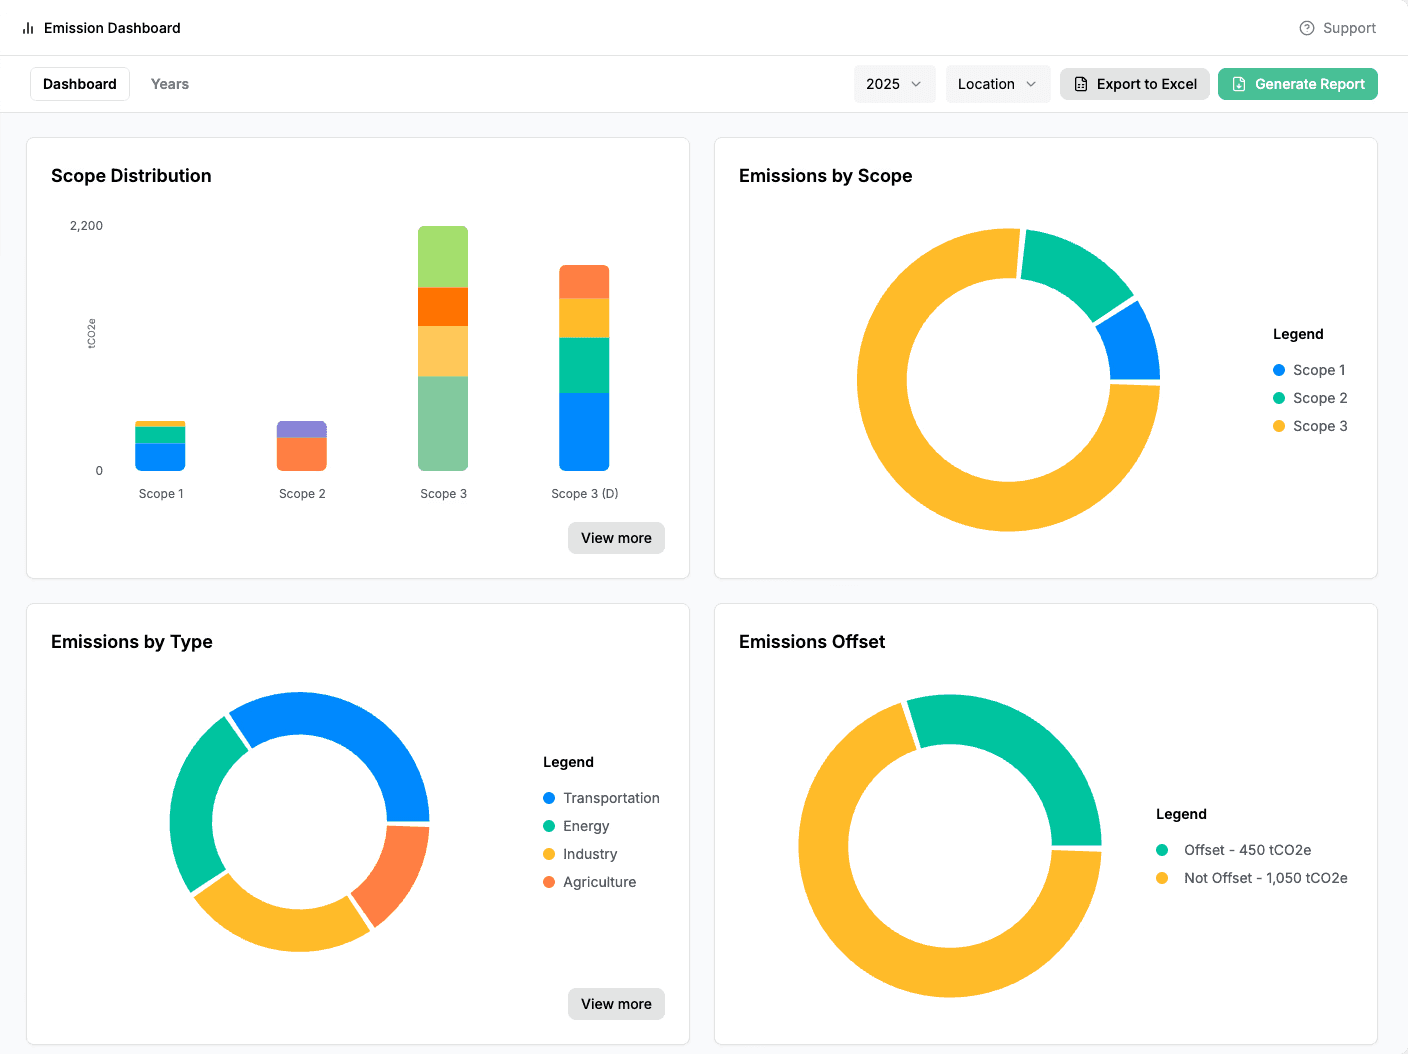Click the Support question mark icon

(1307, 28)
